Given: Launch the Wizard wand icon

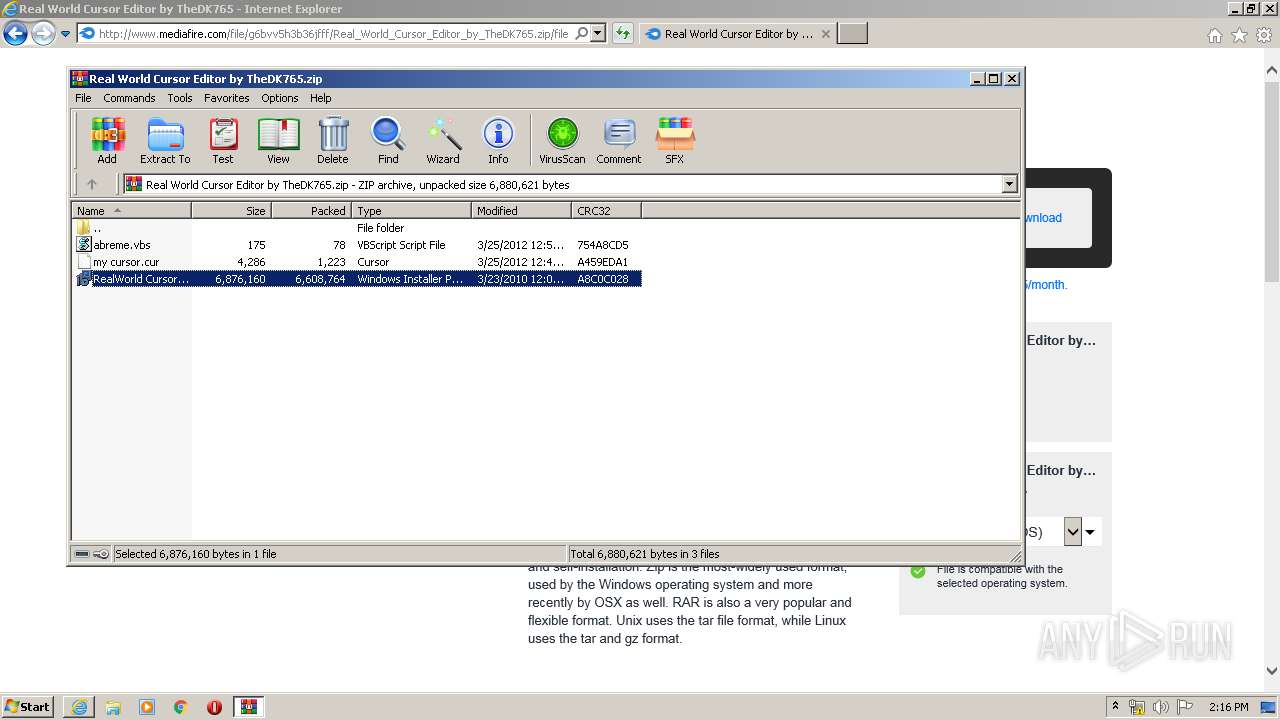Looking at the screenshot, I should pos(443,140).
